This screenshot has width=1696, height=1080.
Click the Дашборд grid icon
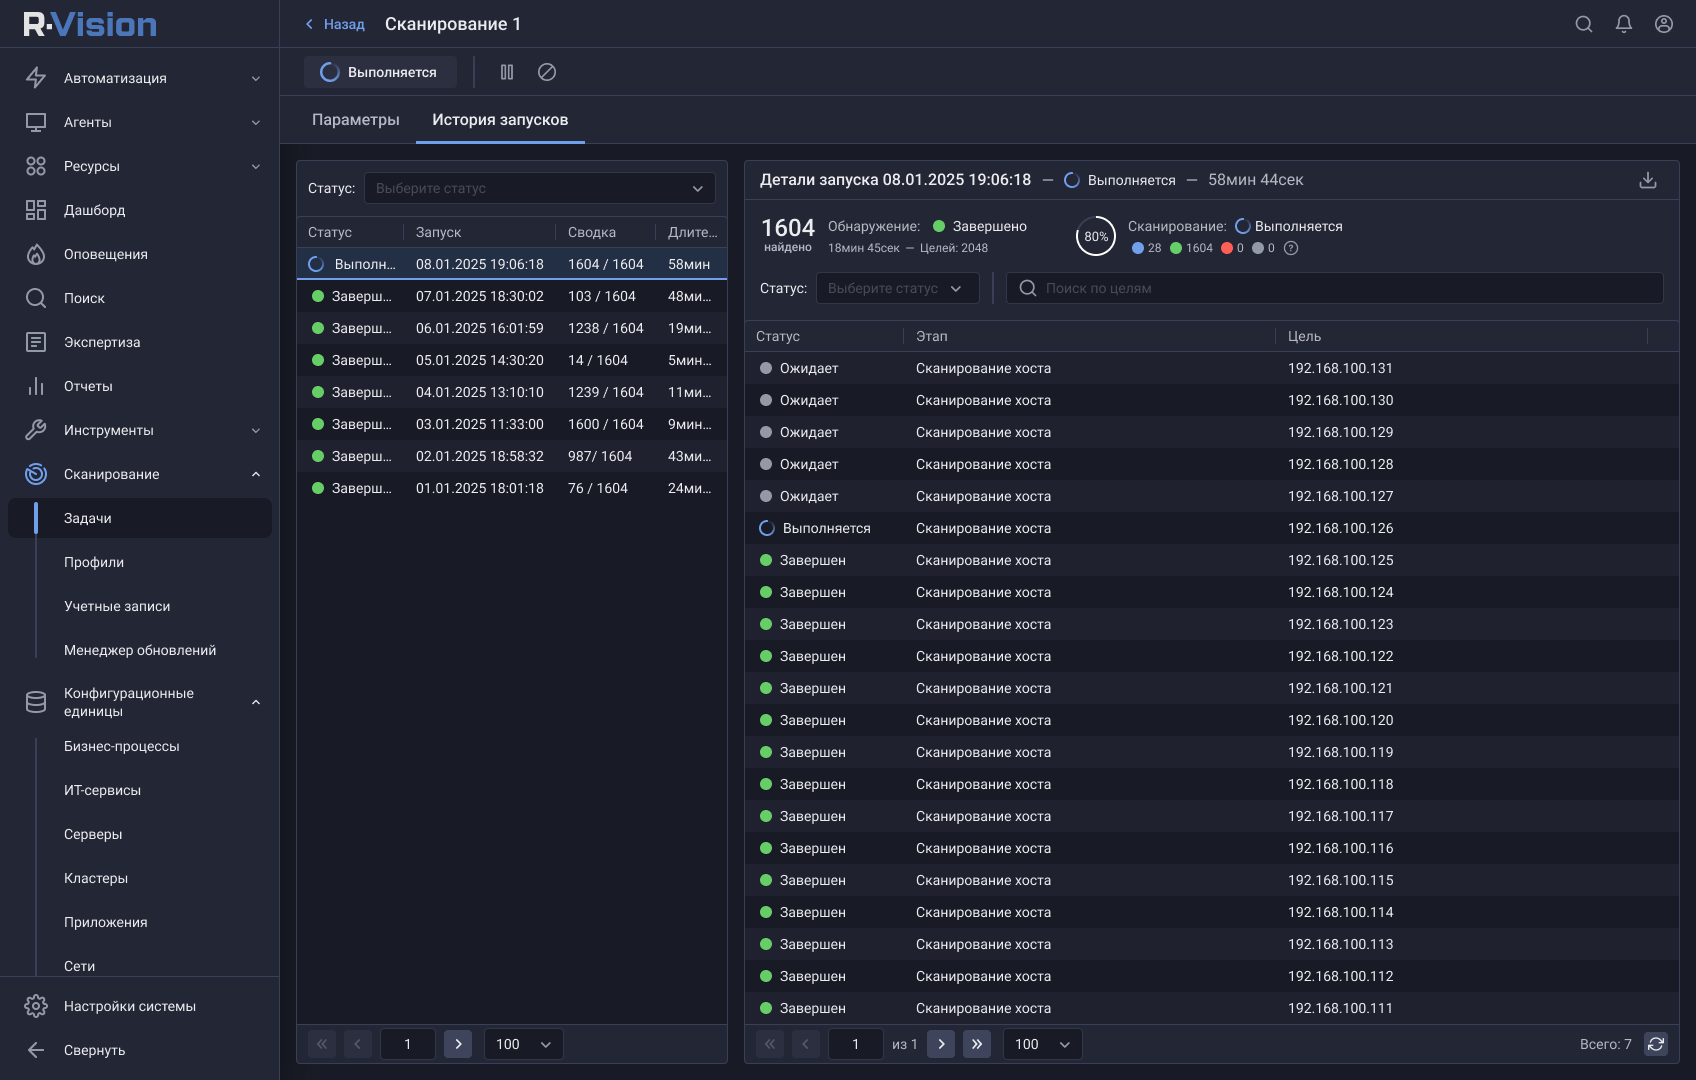[36, 210]
